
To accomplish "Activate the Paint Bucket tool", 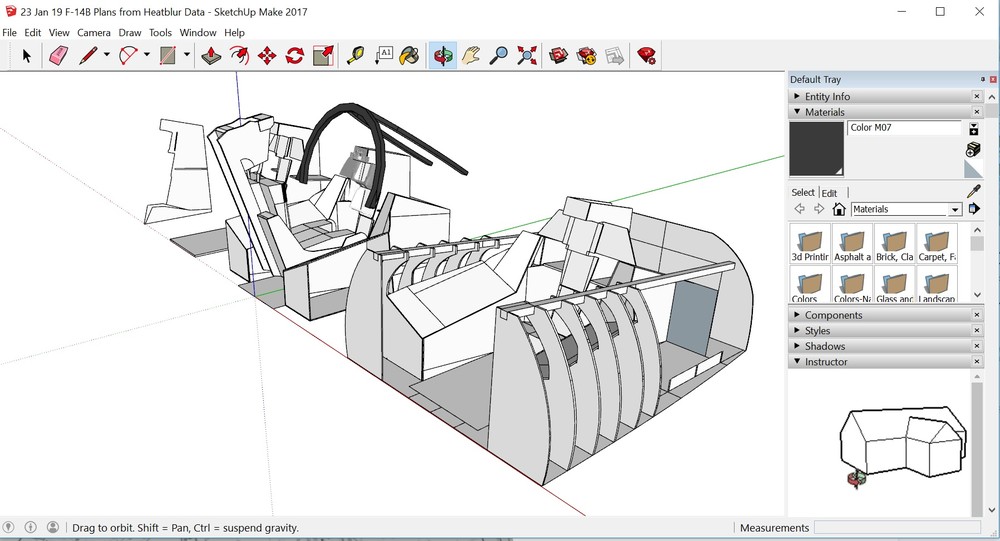I will [409, 56].
